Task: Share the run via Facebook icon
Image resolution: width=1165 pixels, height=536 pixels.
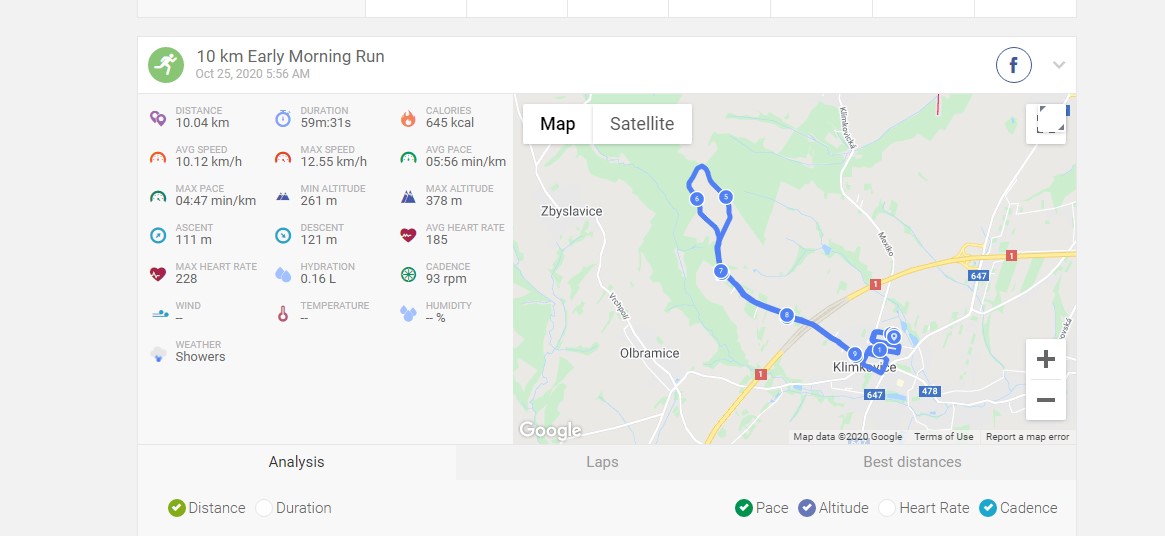Action: click(1013, 65)
